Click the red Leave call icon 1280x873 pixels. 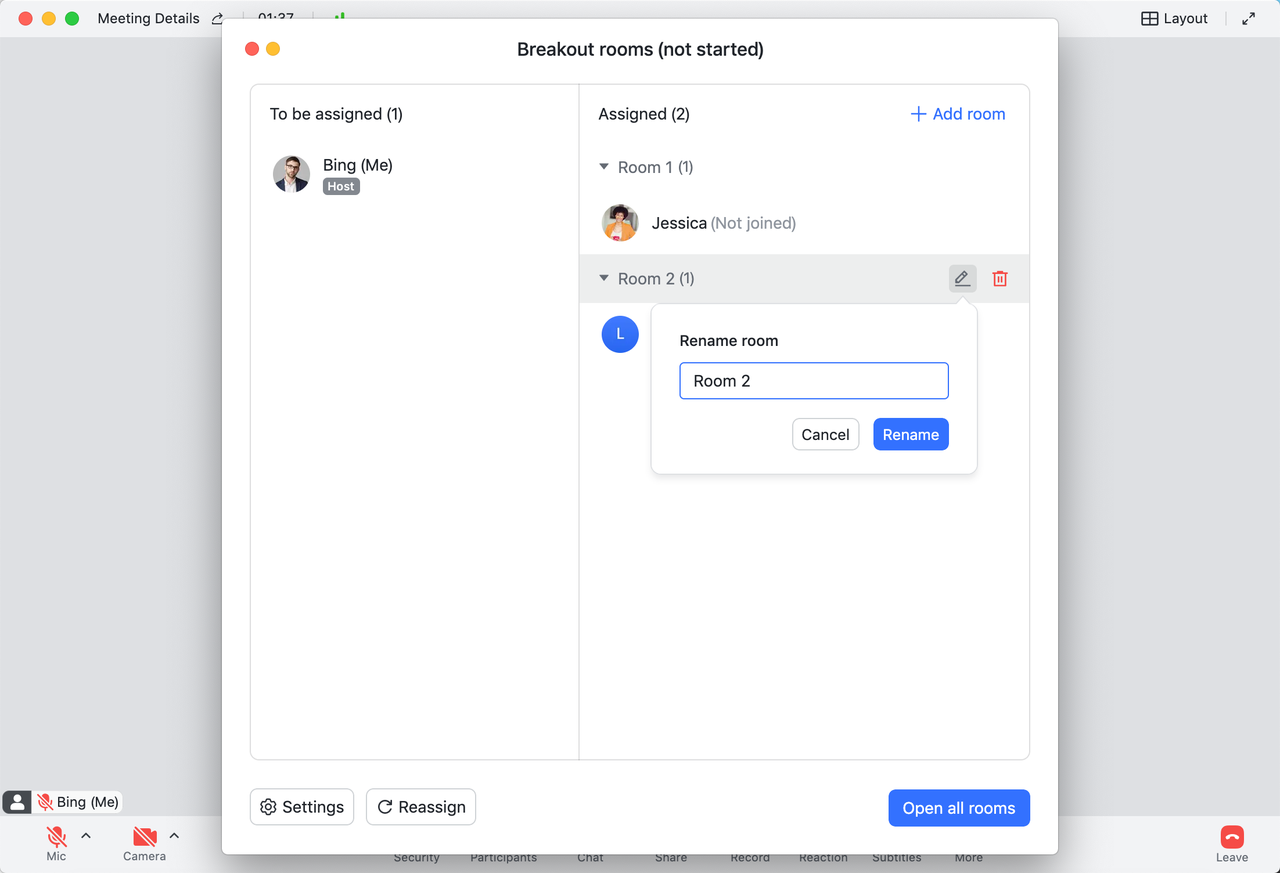[x=1232, y=837]
